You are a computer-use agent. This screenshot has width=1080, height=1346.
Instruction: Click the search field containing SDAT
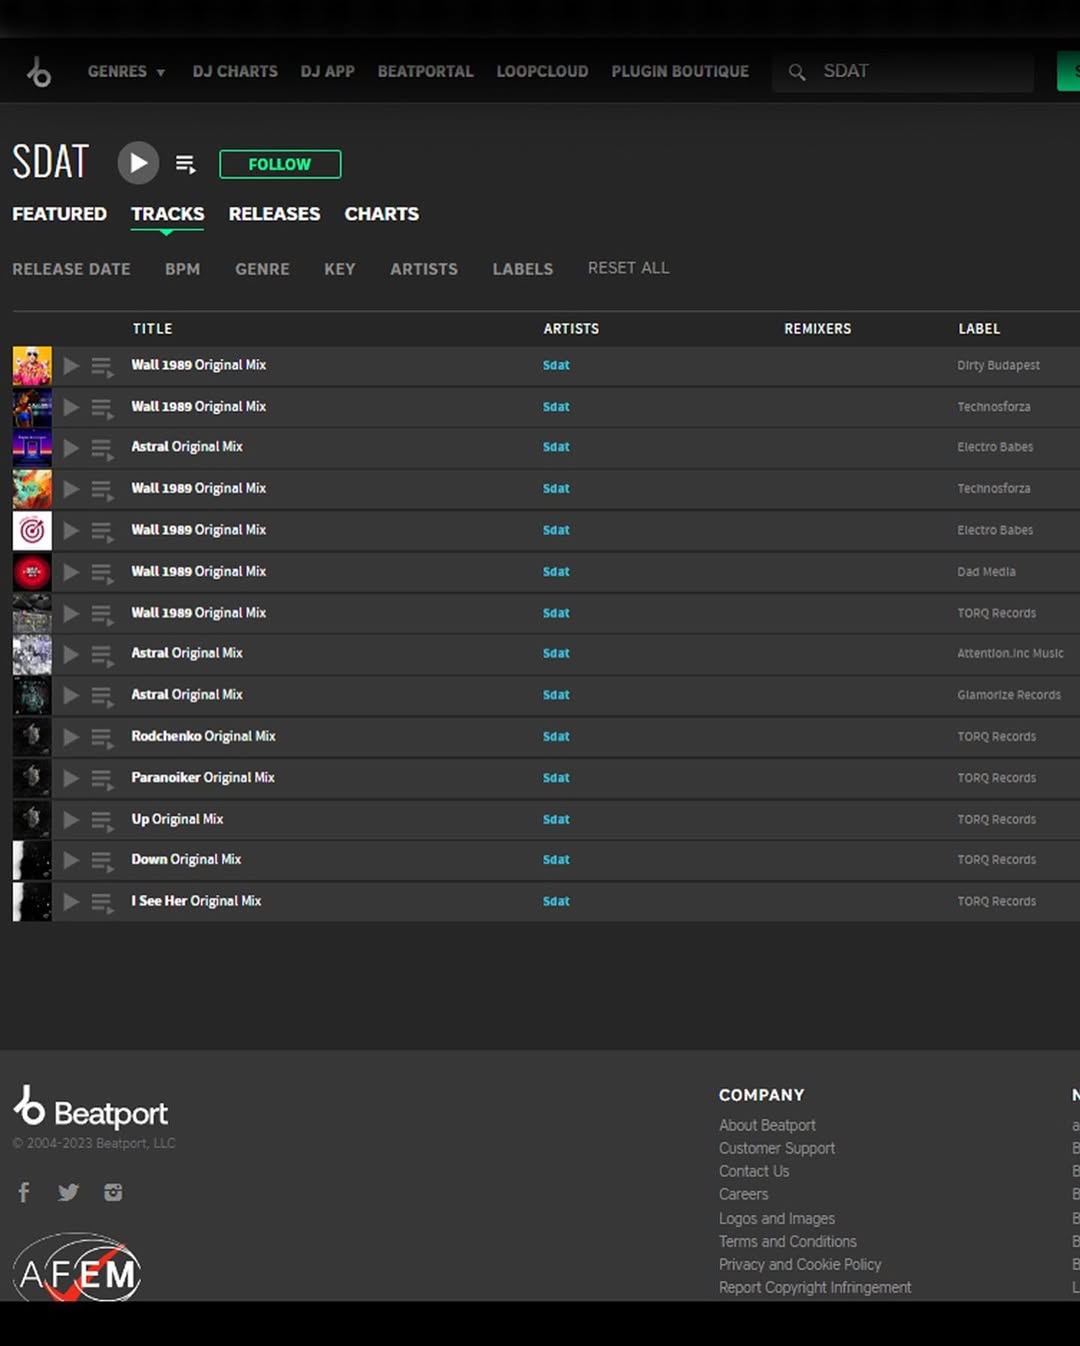pyautogui.click(x=920, y=72)
